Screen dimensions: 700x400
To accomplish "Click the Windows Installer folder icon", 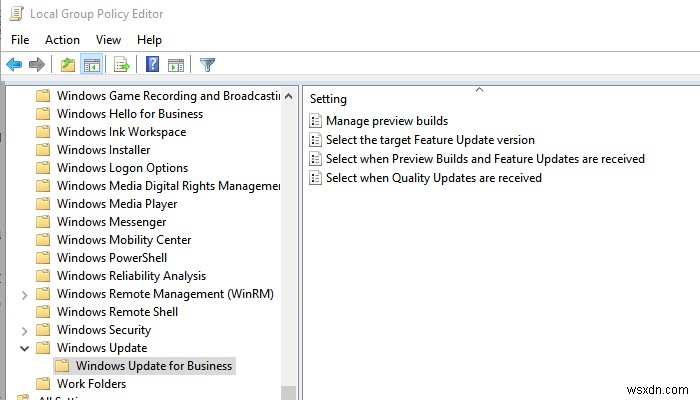I will pyautogui.click(x=43, y=150).
